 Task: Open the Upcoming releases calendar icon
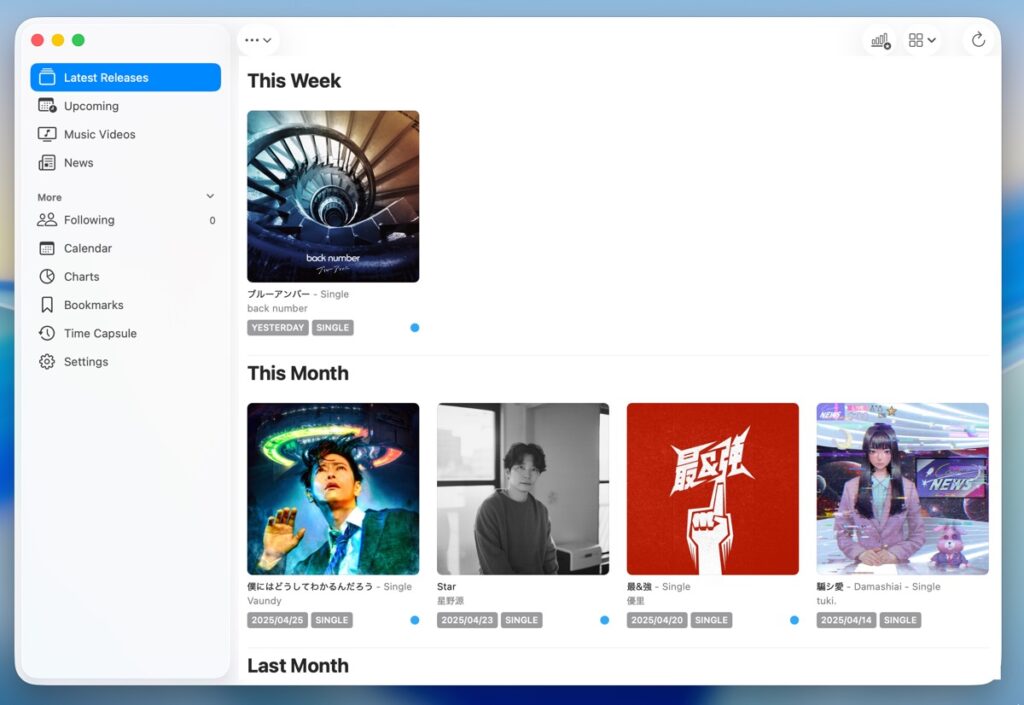(x=47, y=106)
